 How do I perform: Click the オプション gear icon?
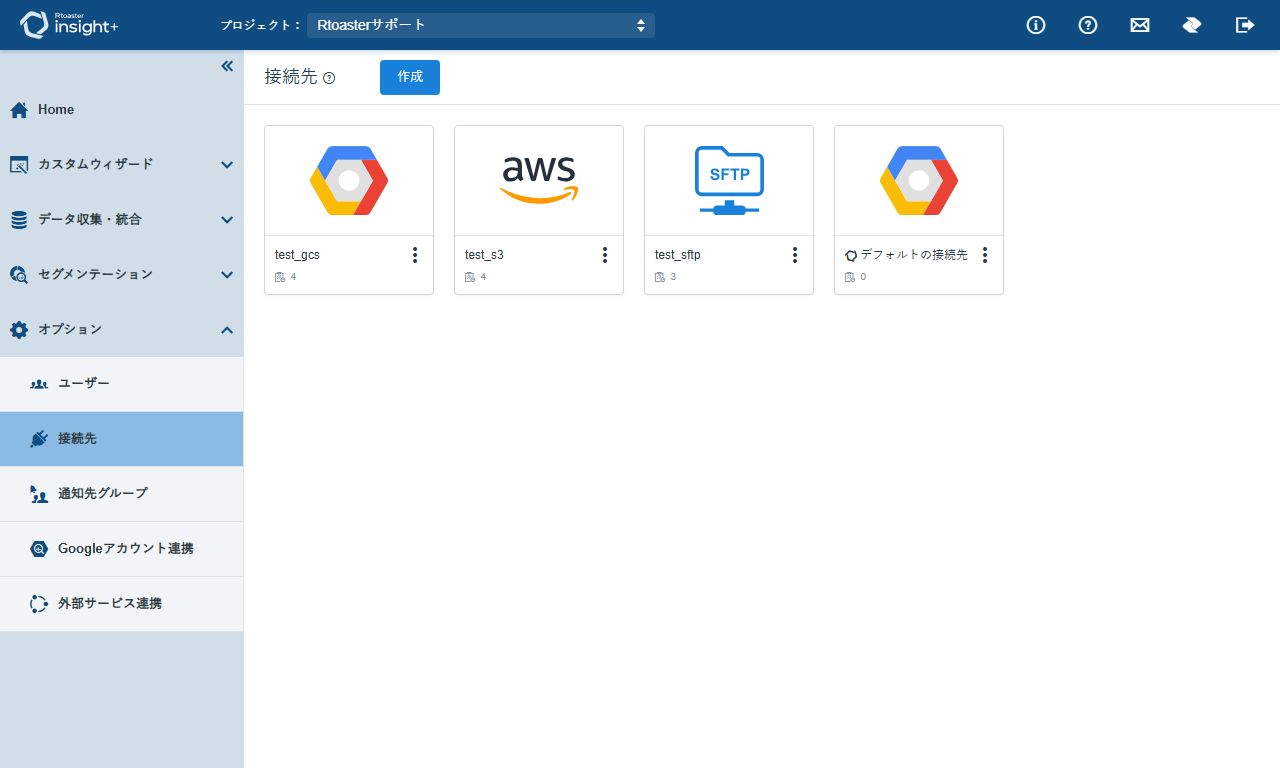(19, 329)
